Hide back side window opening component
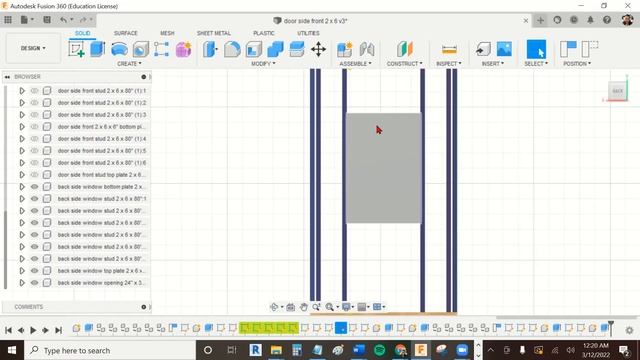The image size is (640, 360). point(35,283)
